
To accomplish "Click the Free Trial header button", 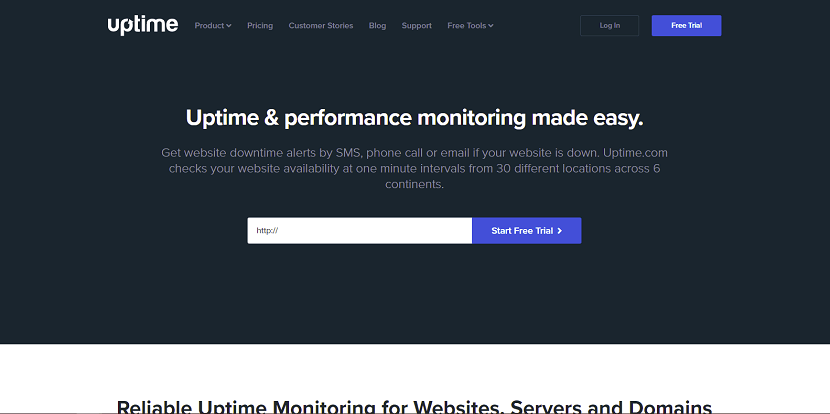I will coord(686,25).
